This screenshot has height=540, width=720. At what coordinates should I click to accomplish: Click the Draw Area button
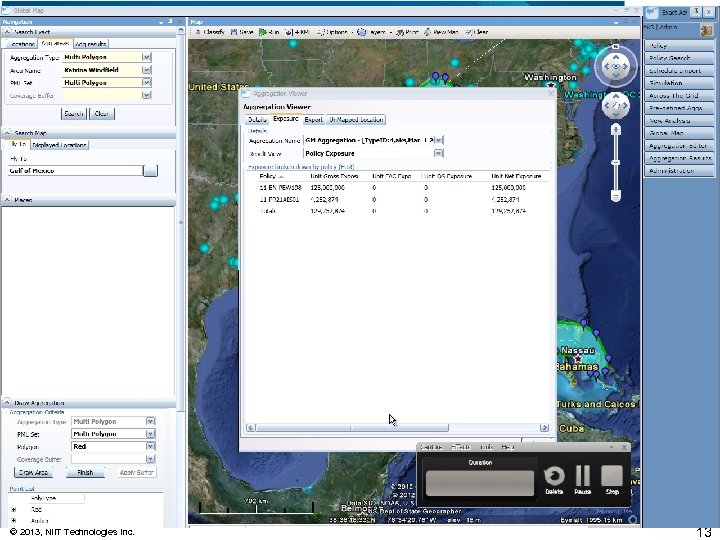tap(33, 472)
